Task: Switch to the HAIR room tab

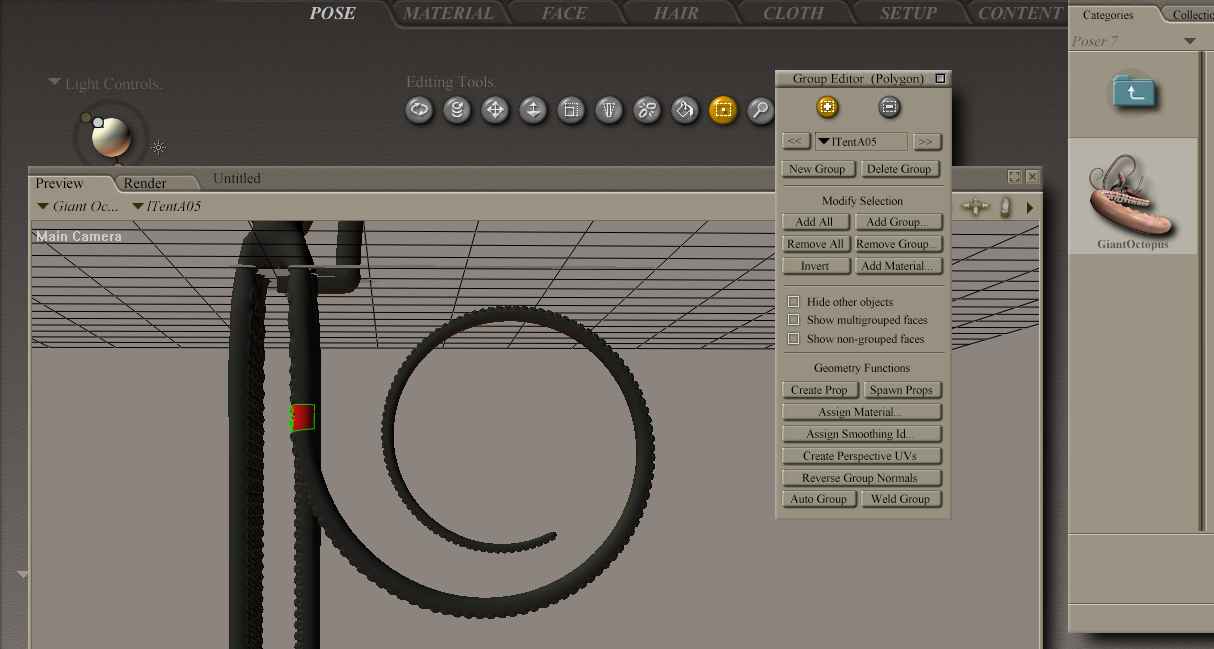Action: click(x=676, y=13)
